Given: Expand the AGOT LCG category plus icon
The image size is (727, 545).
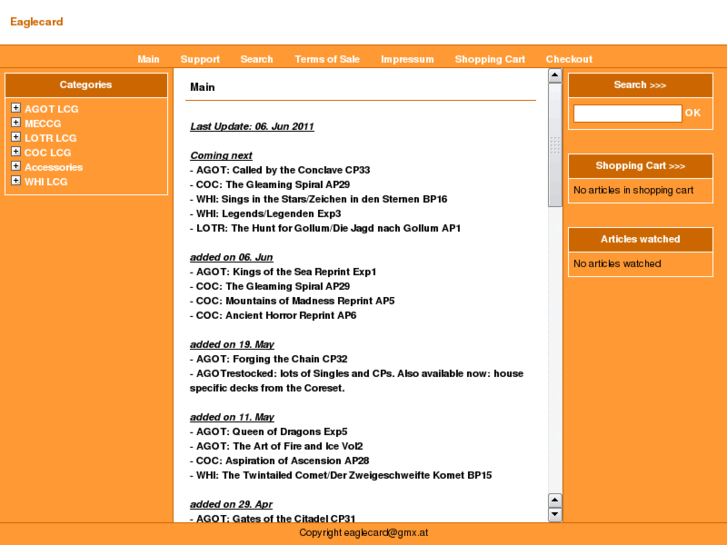Looking at the screenshot, I should tap(16, 108).
